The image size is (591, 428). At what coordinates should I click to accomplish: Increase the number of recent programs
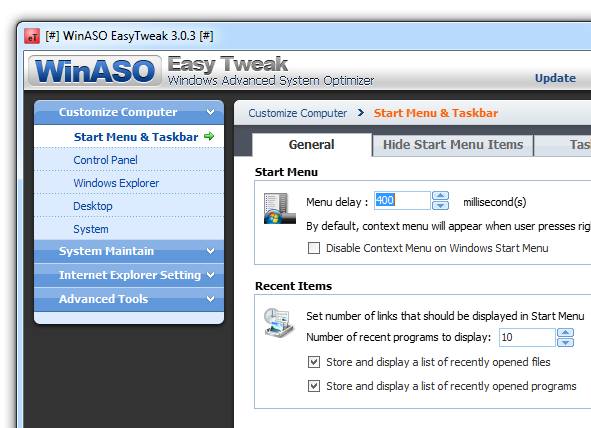pos(565,333)
